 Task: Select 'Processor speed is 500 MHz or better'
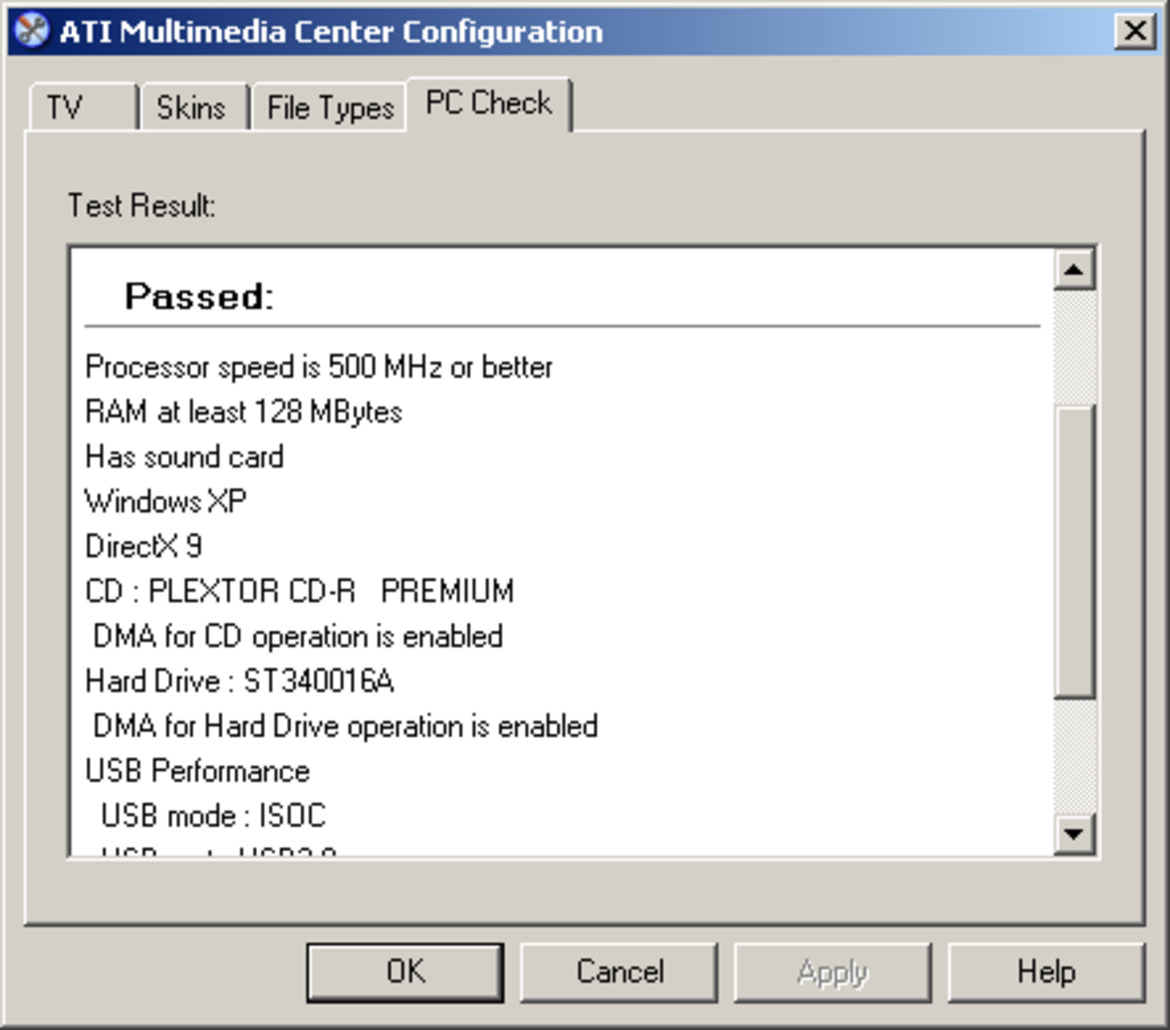click(x=319, y=367)
